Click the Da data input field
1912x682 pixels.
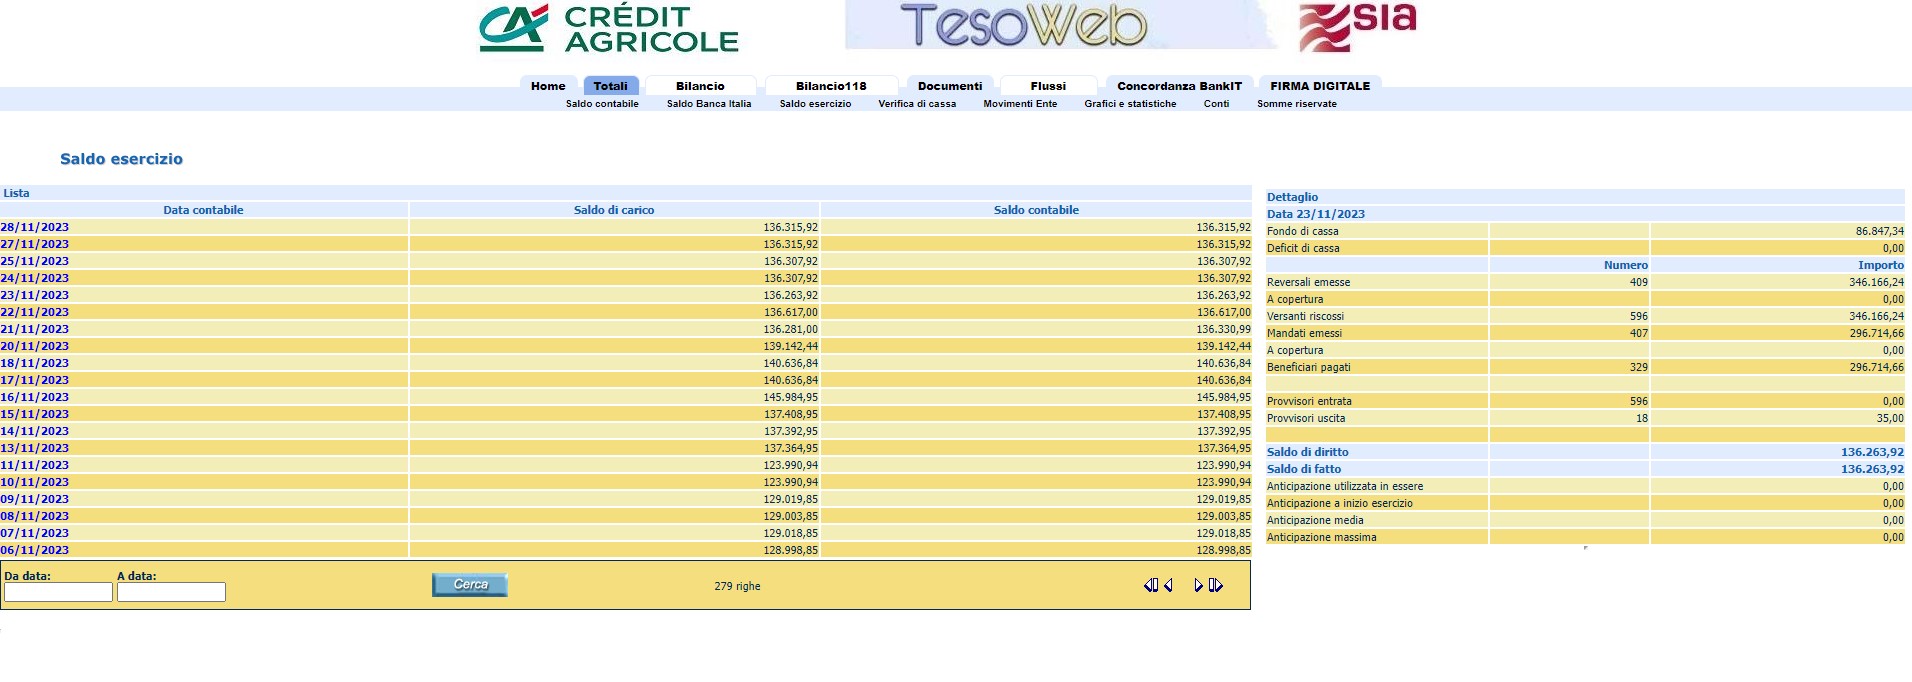click(58, 592)
